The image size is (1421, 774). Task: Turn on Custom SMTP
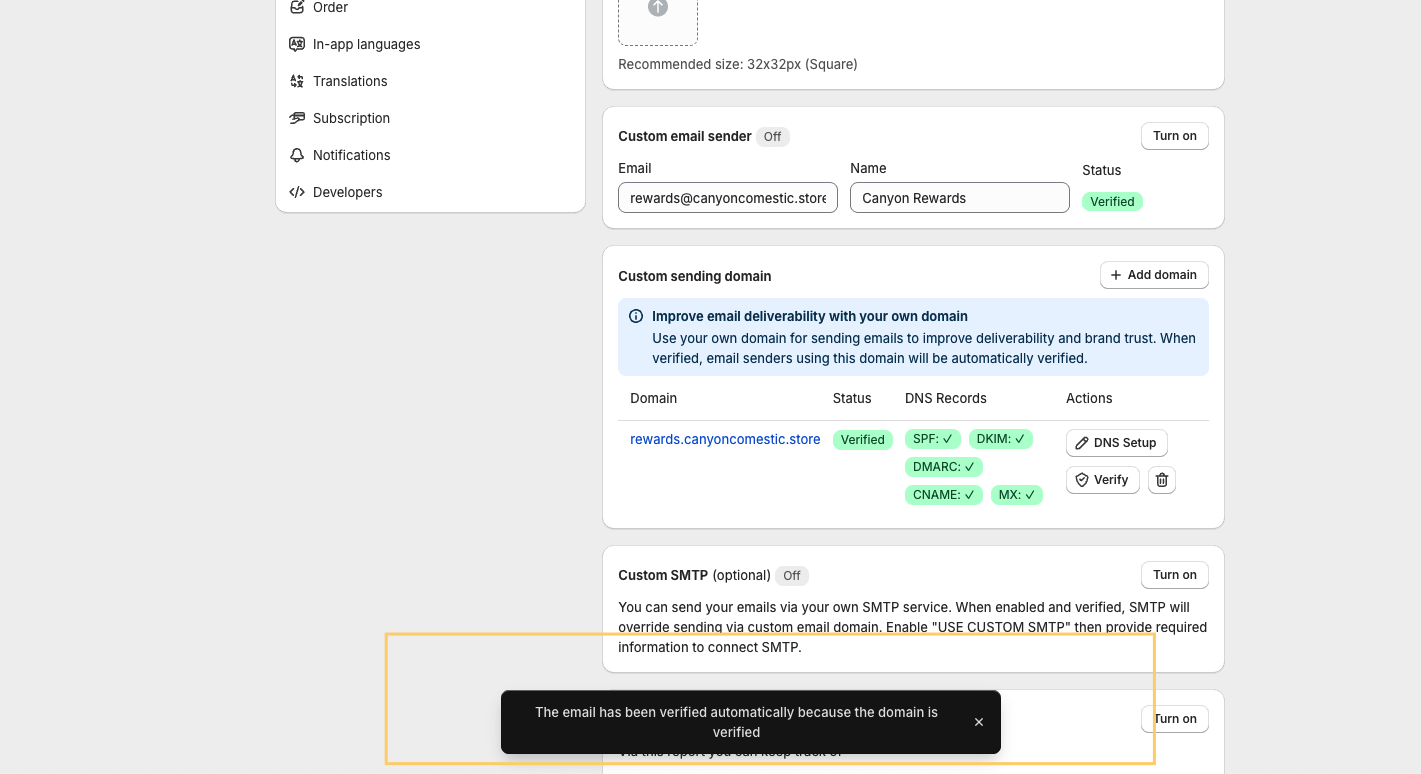pos(1174,575)
